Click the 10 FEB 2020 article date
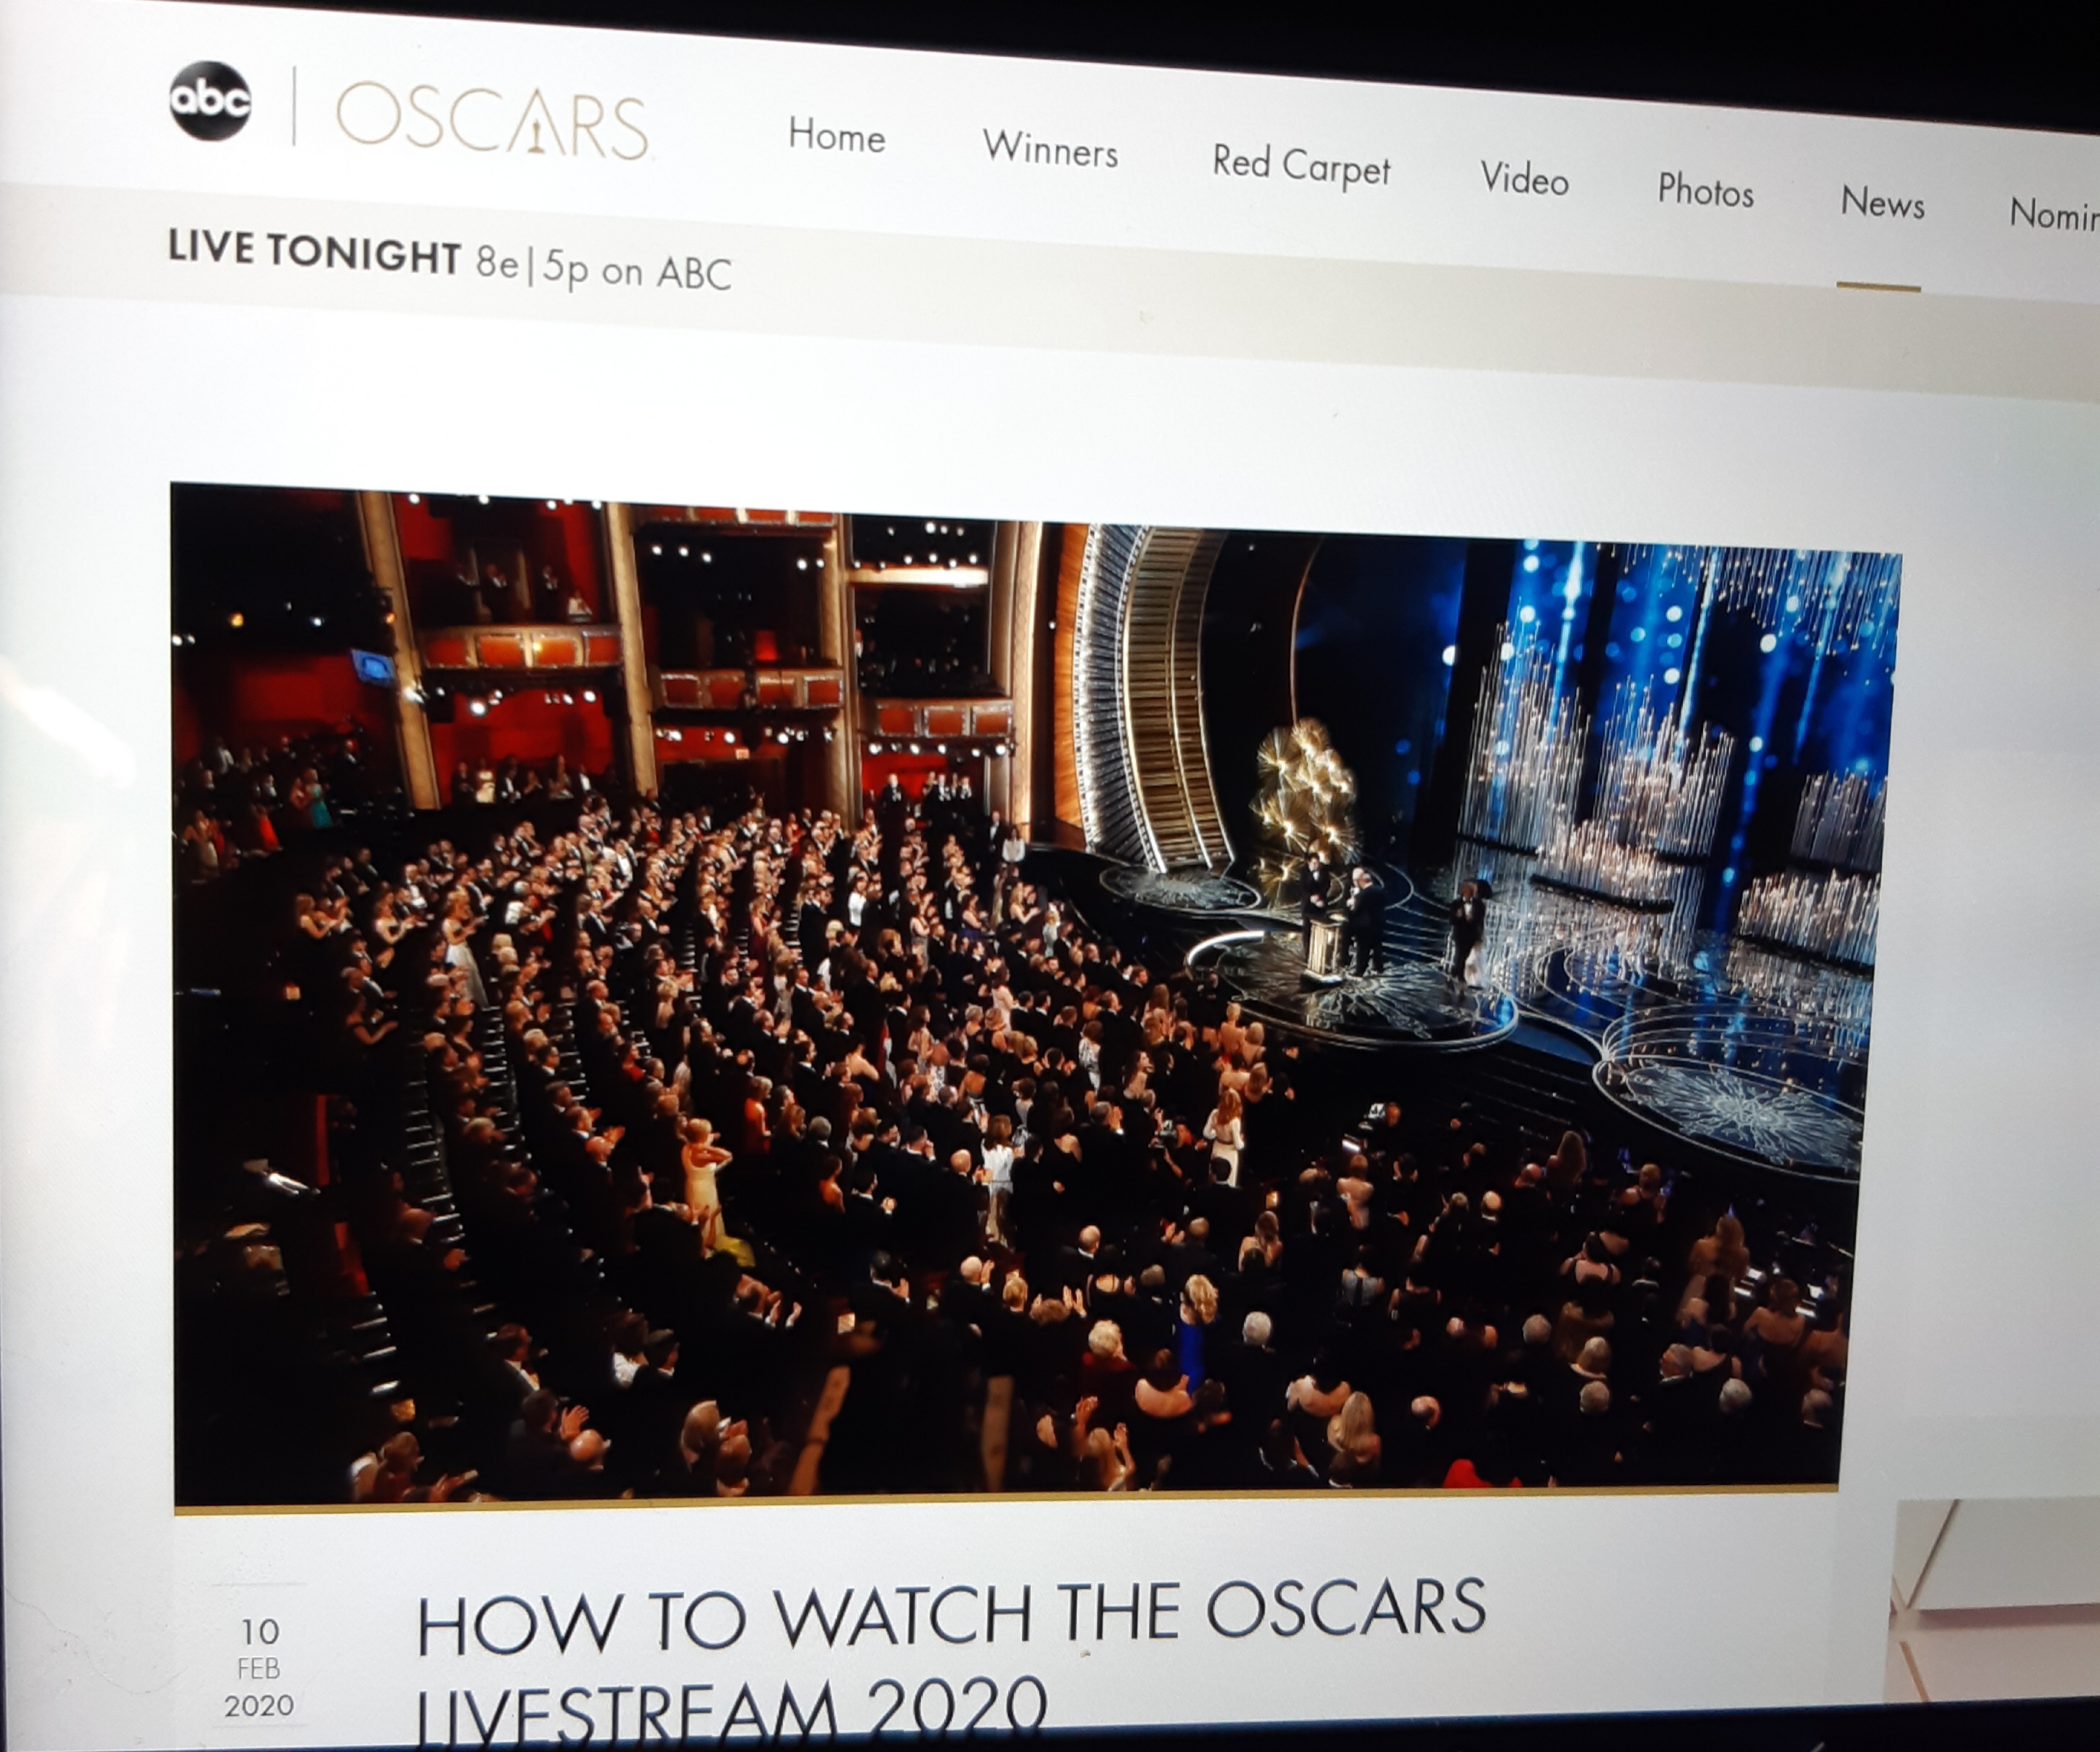The height and width of the screenshot is (1752, 2100). click(259, 1668)
